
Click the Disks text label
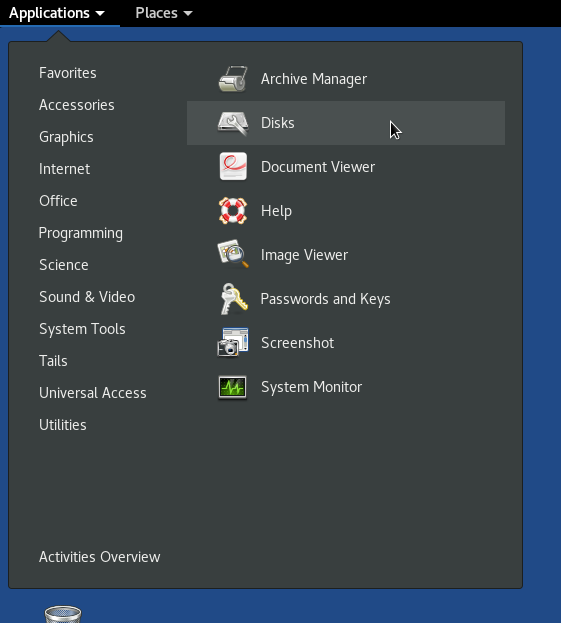[x=278, y=123]
